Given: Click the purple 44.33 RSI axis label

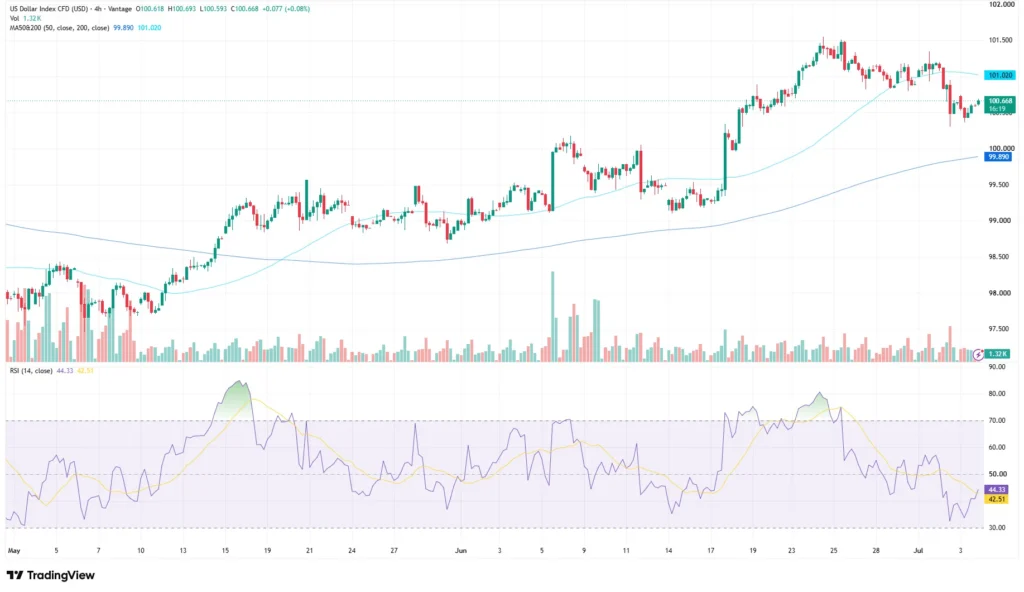Looking at the screenshot, I should tap(997, 489).
